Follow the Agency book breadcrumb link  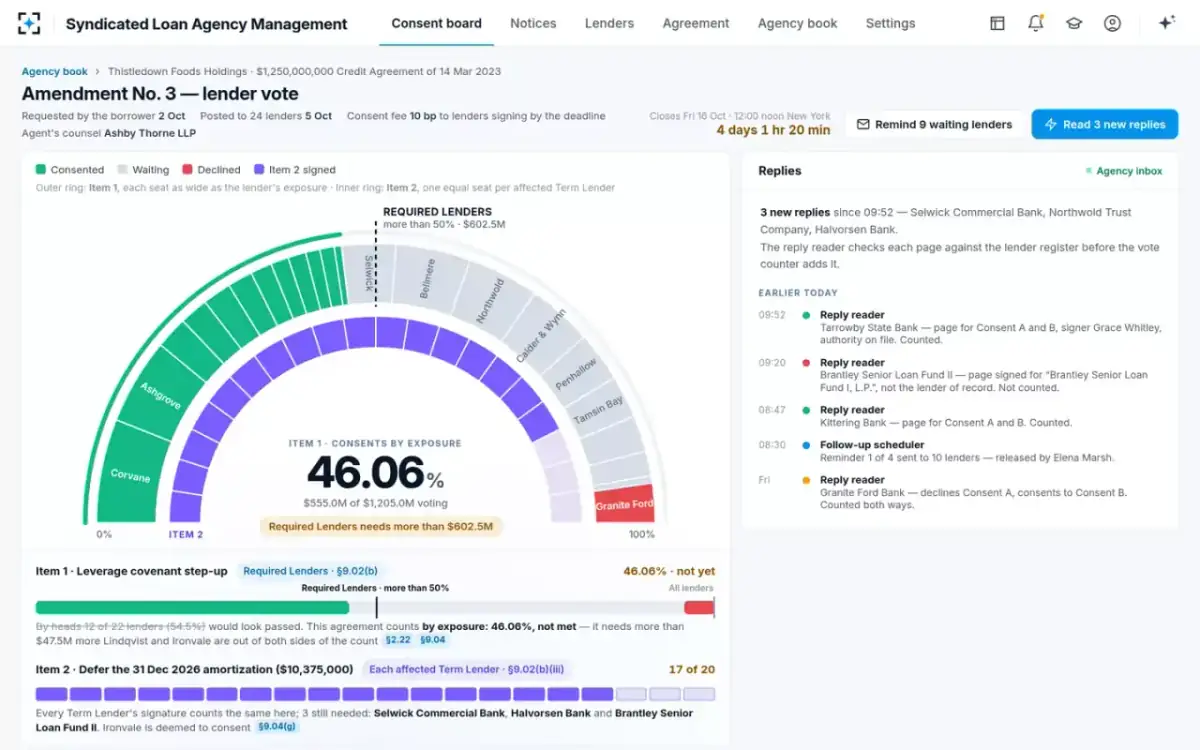55,72
